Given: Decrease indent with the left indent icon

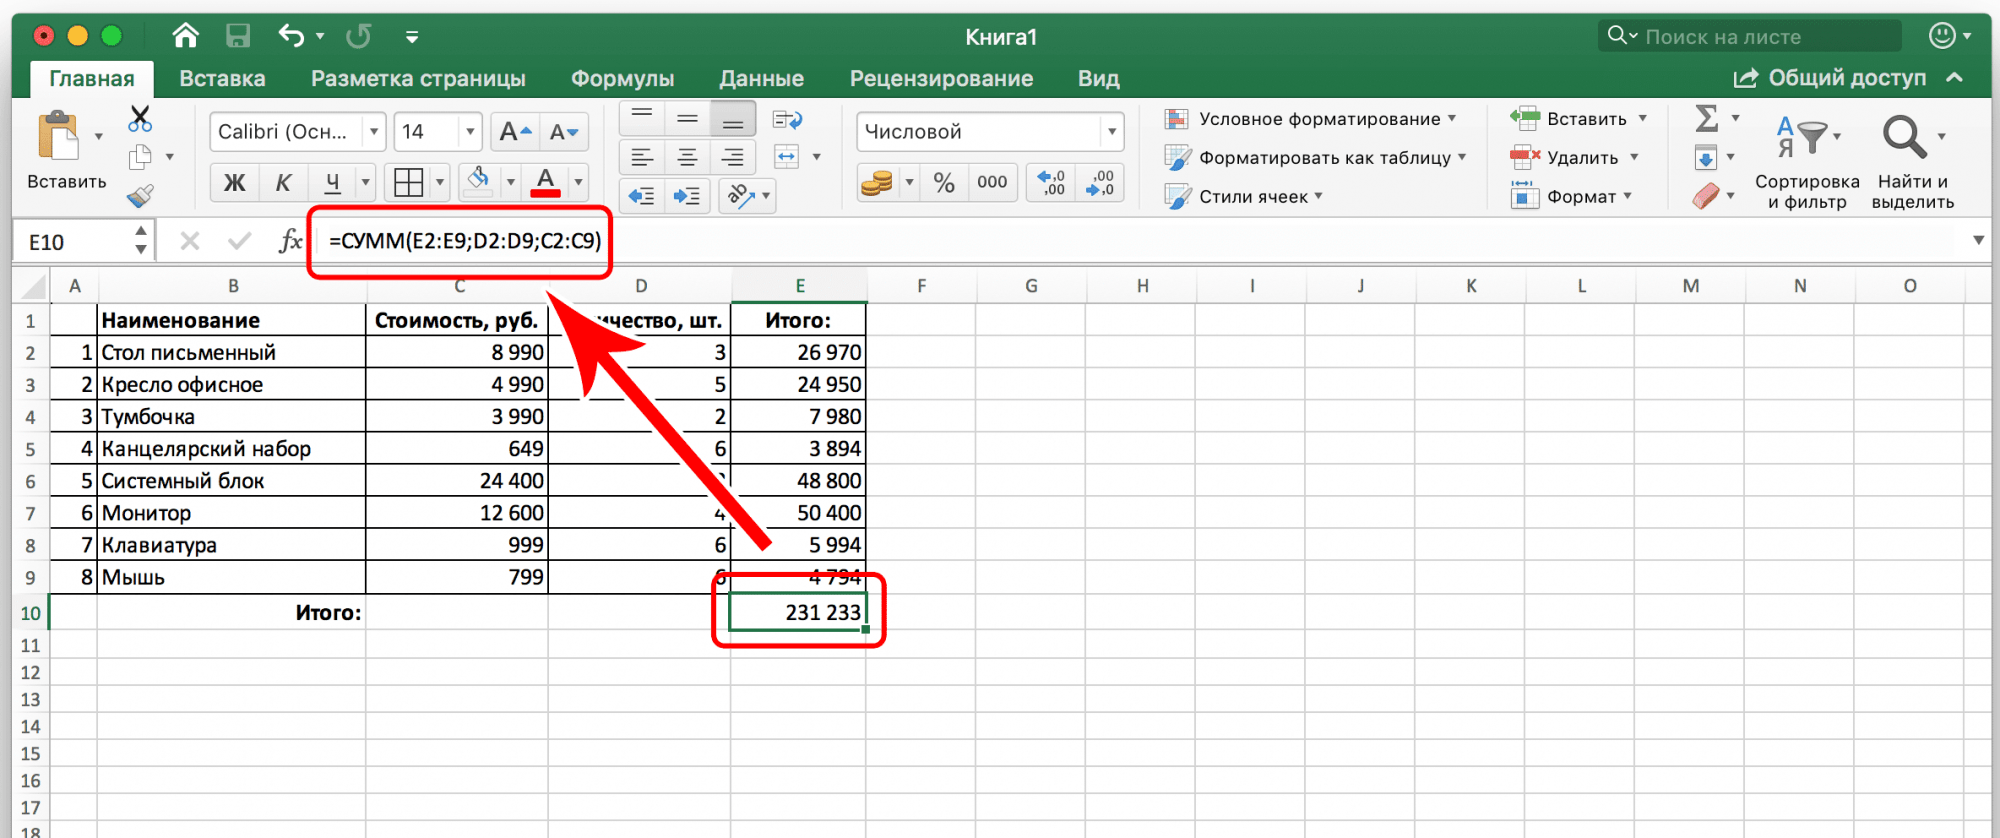Looking at the screenshot, I should (x=641, y=195).
